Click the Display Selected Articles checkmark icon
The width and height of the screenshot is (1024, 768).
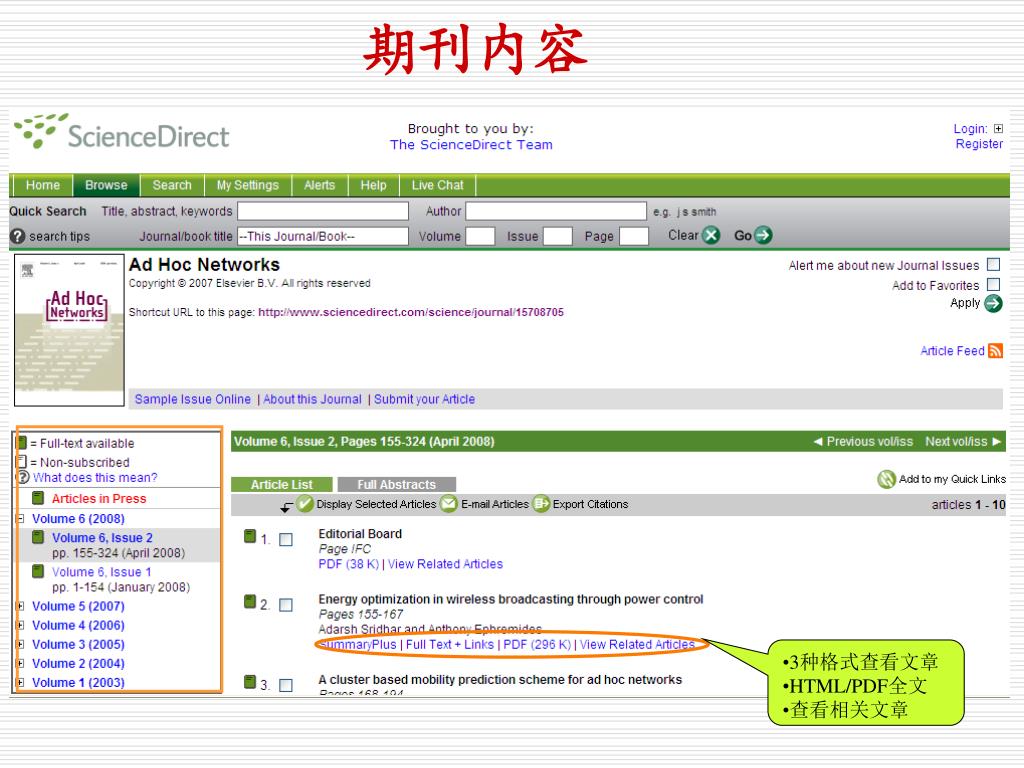coord(305,504)
